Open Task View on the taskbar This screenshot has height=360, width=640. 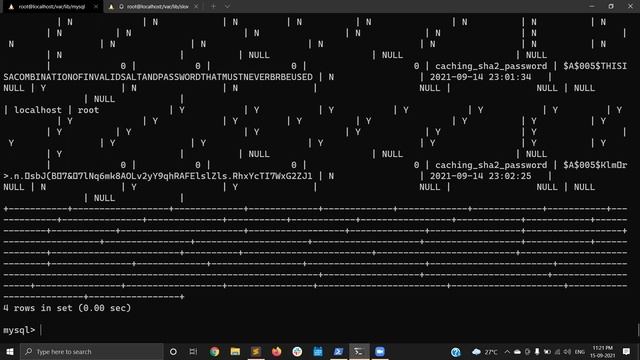coord(193,351)
